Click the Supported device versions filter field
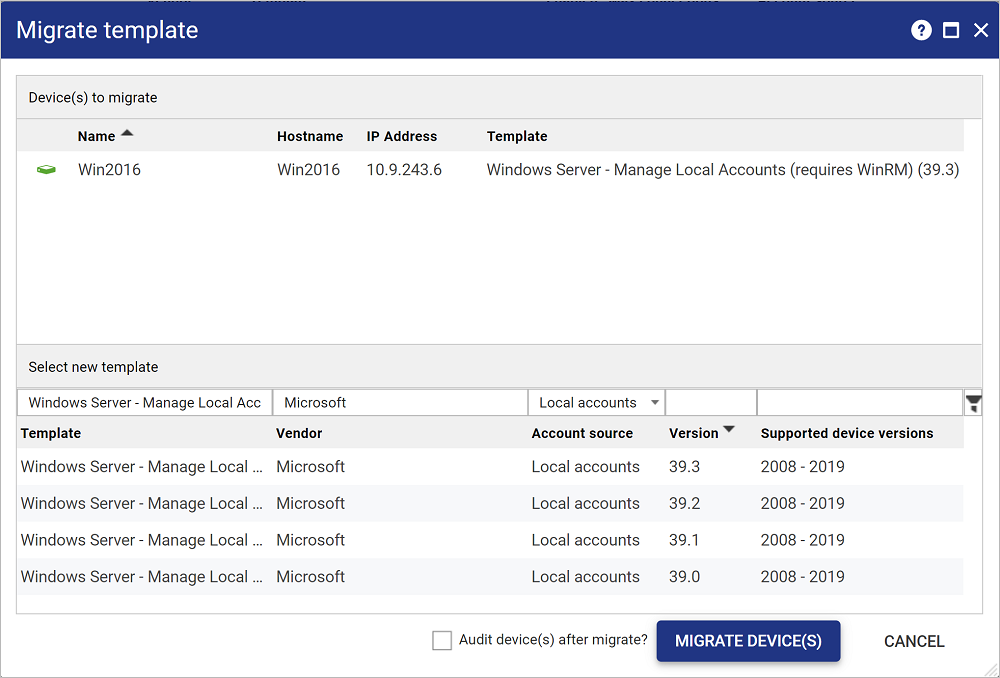 pyautogui.click(x=859, y=403)
